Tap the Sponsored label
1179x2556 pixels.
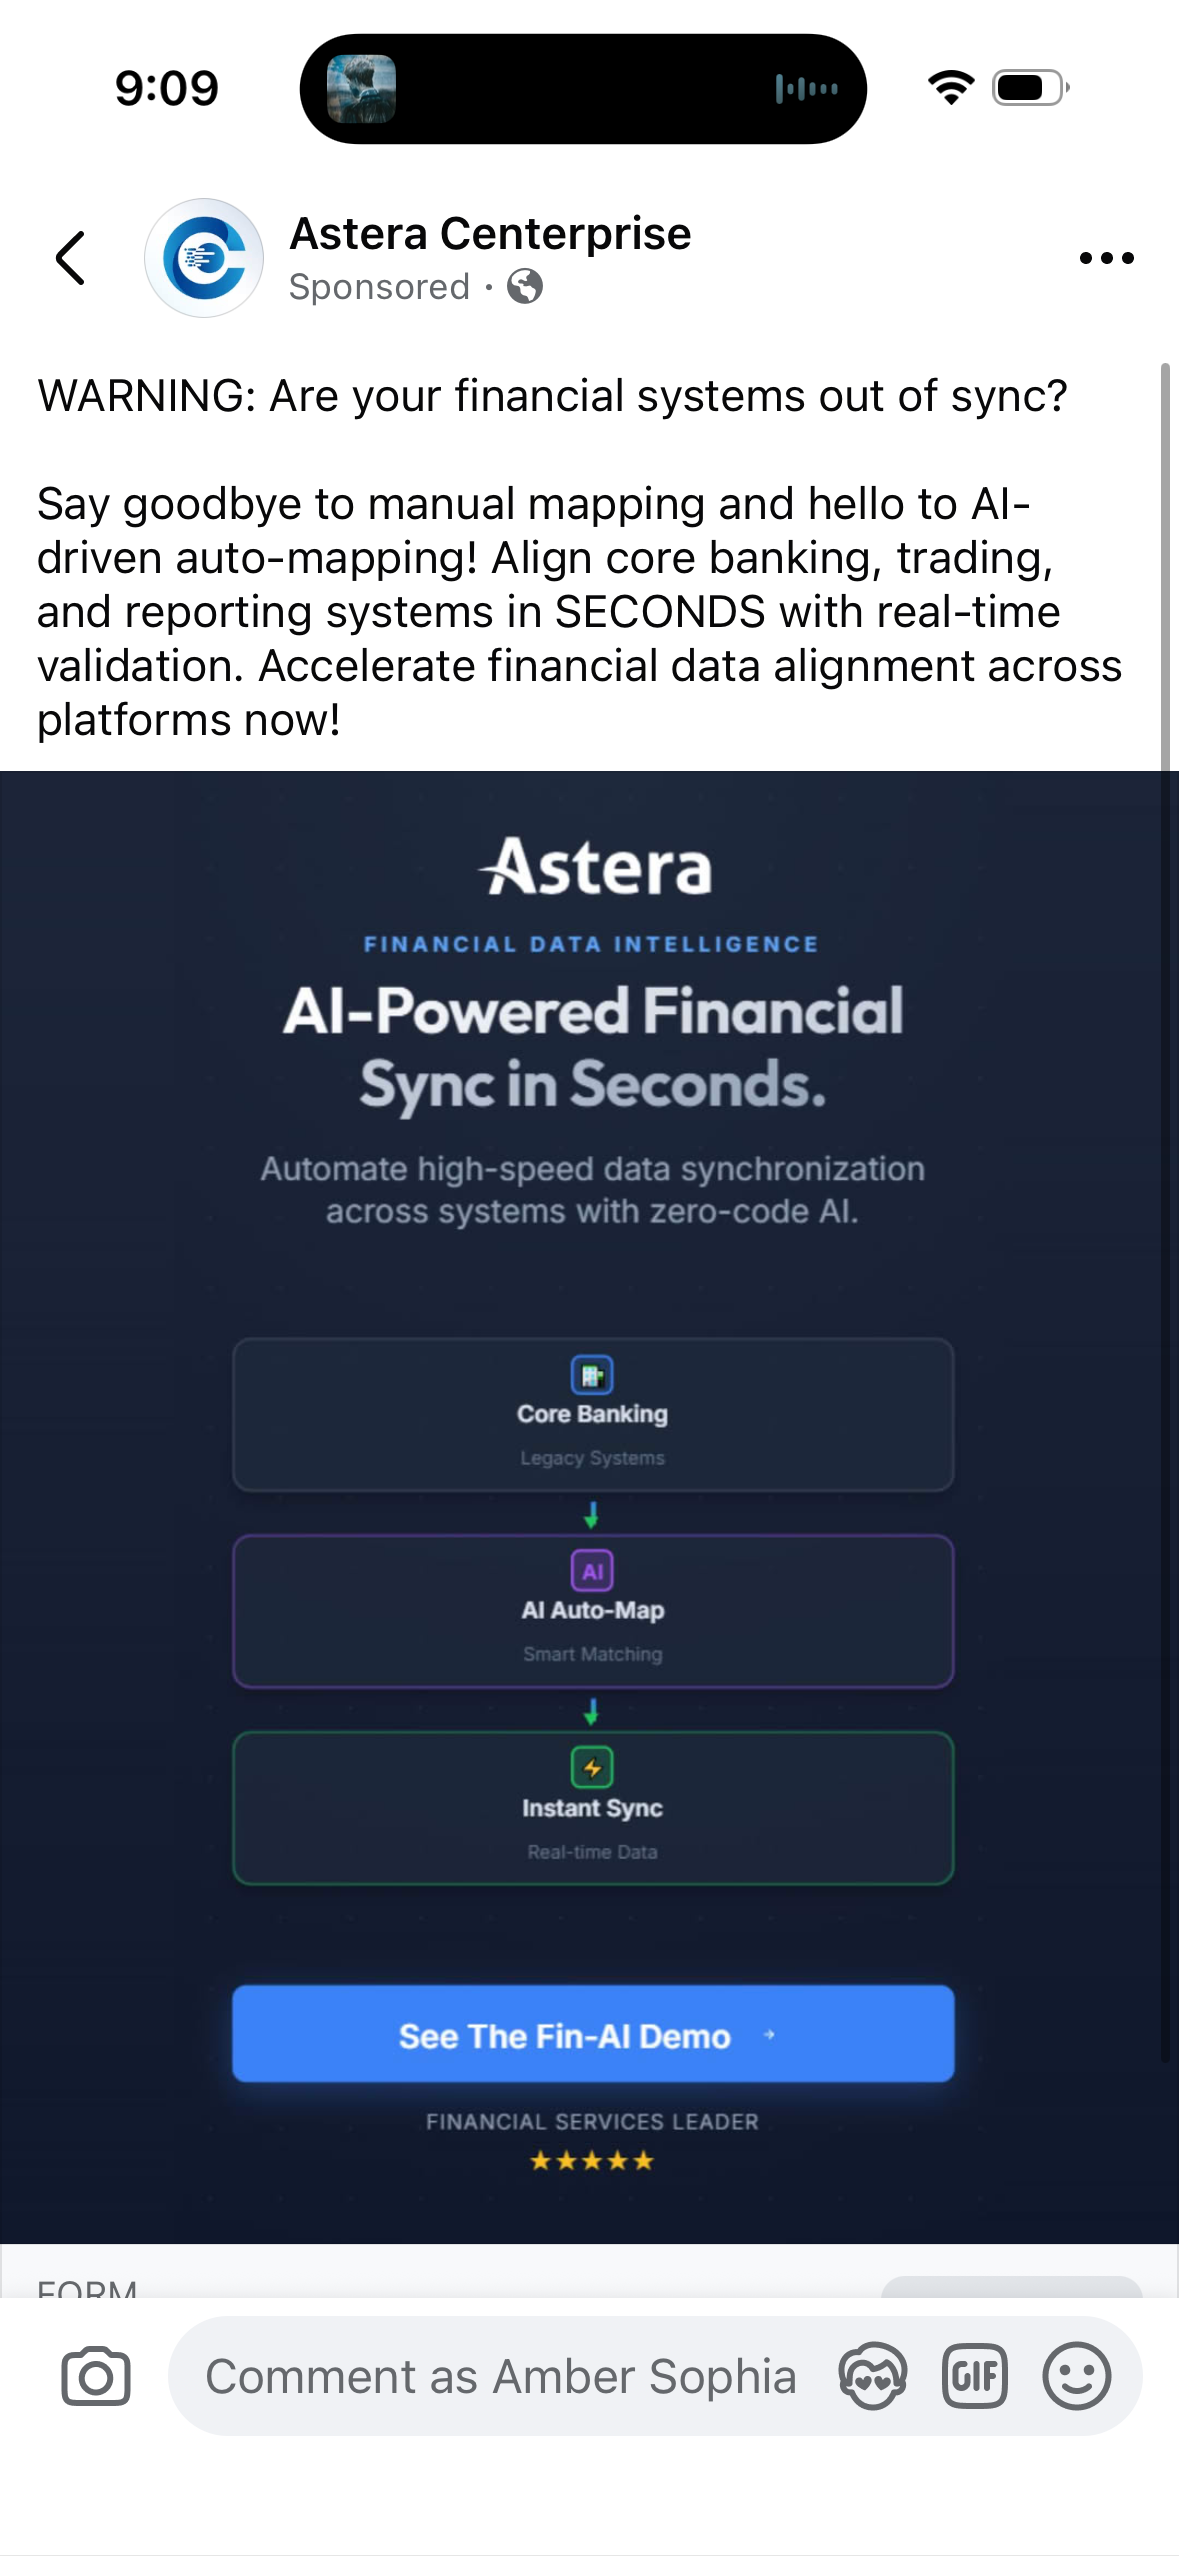pos(379,287)
